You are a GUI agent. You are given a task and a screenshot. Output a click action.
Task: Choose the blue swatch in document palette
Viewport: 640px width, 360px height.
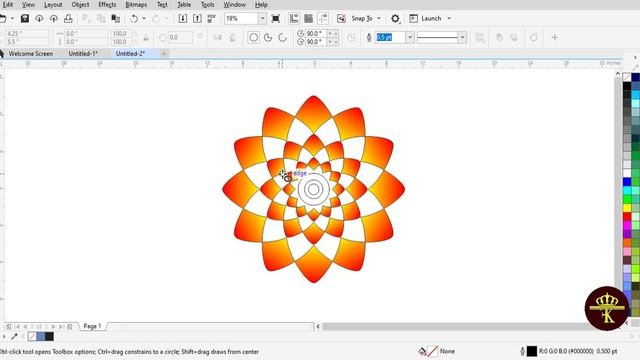(40, 337)
